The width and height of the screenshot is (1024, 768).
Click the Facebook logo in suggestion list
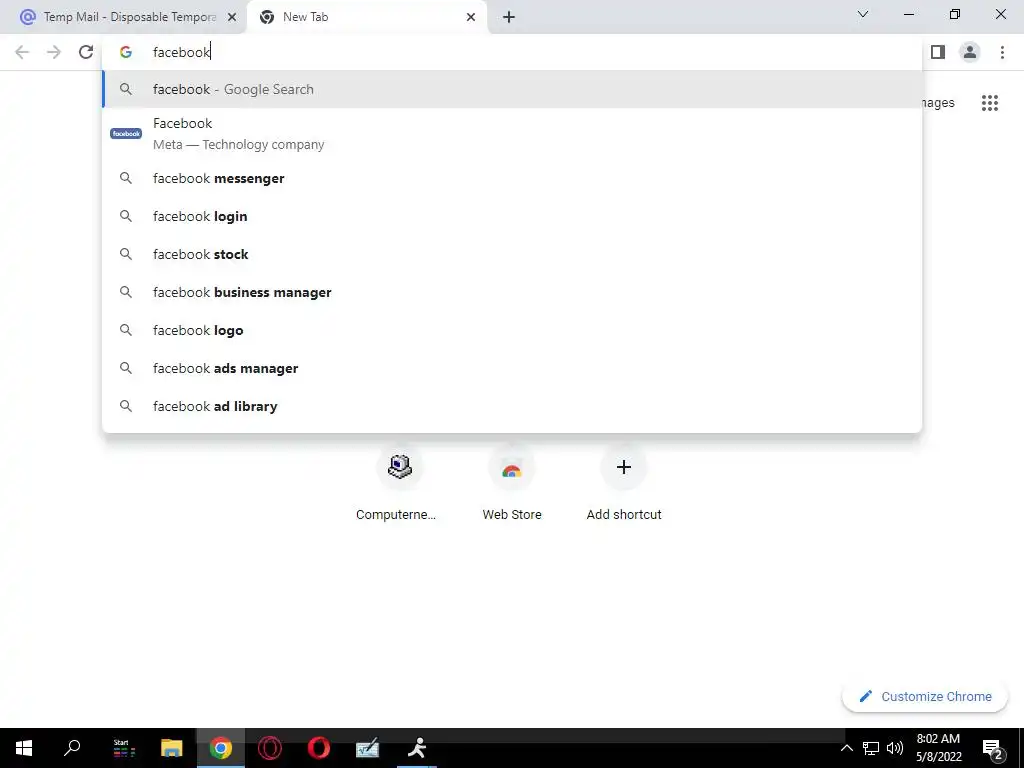click(x=126, y=133)
